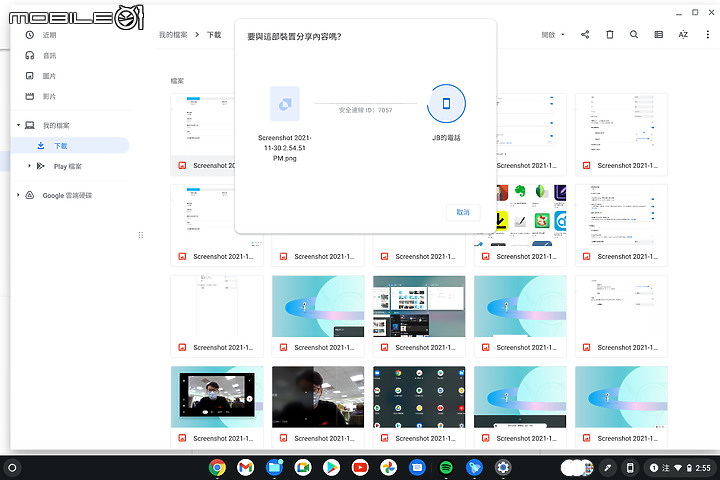The width and height of the screenshot is (720, 480).
Task: Select the dark app launcher grid thumbnail
Action: point(419,397)
